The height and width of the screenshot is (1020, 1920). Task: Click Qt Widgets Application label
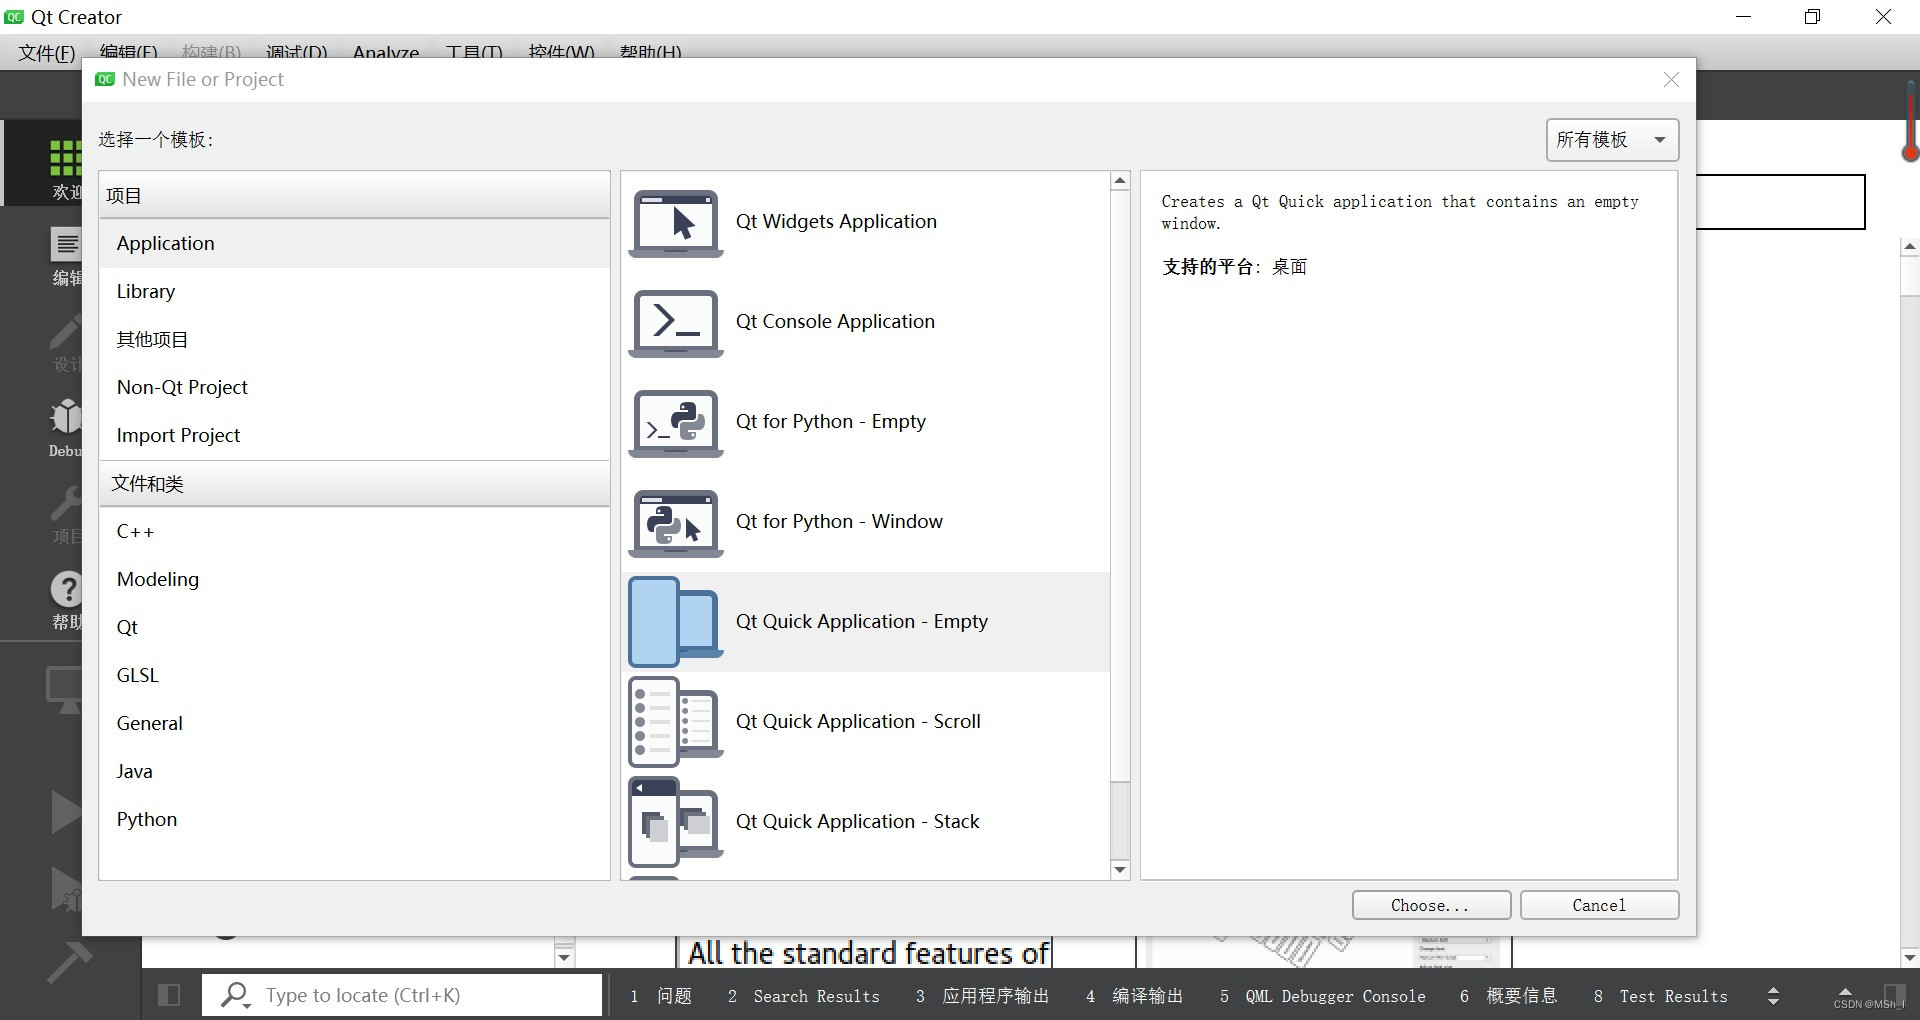tap(836, 221)
